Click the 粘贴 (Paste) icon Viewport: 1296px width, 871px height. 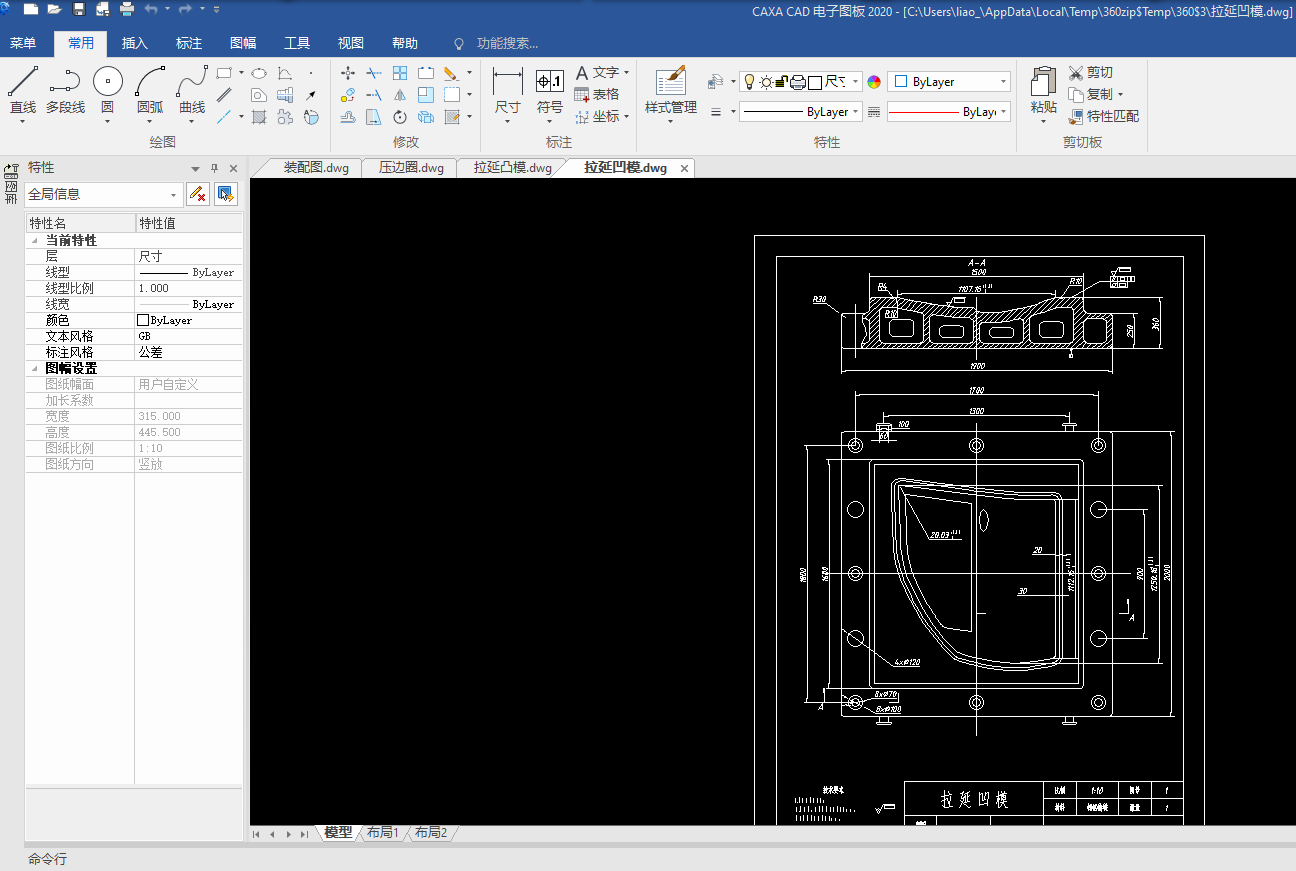(1043, 82)
